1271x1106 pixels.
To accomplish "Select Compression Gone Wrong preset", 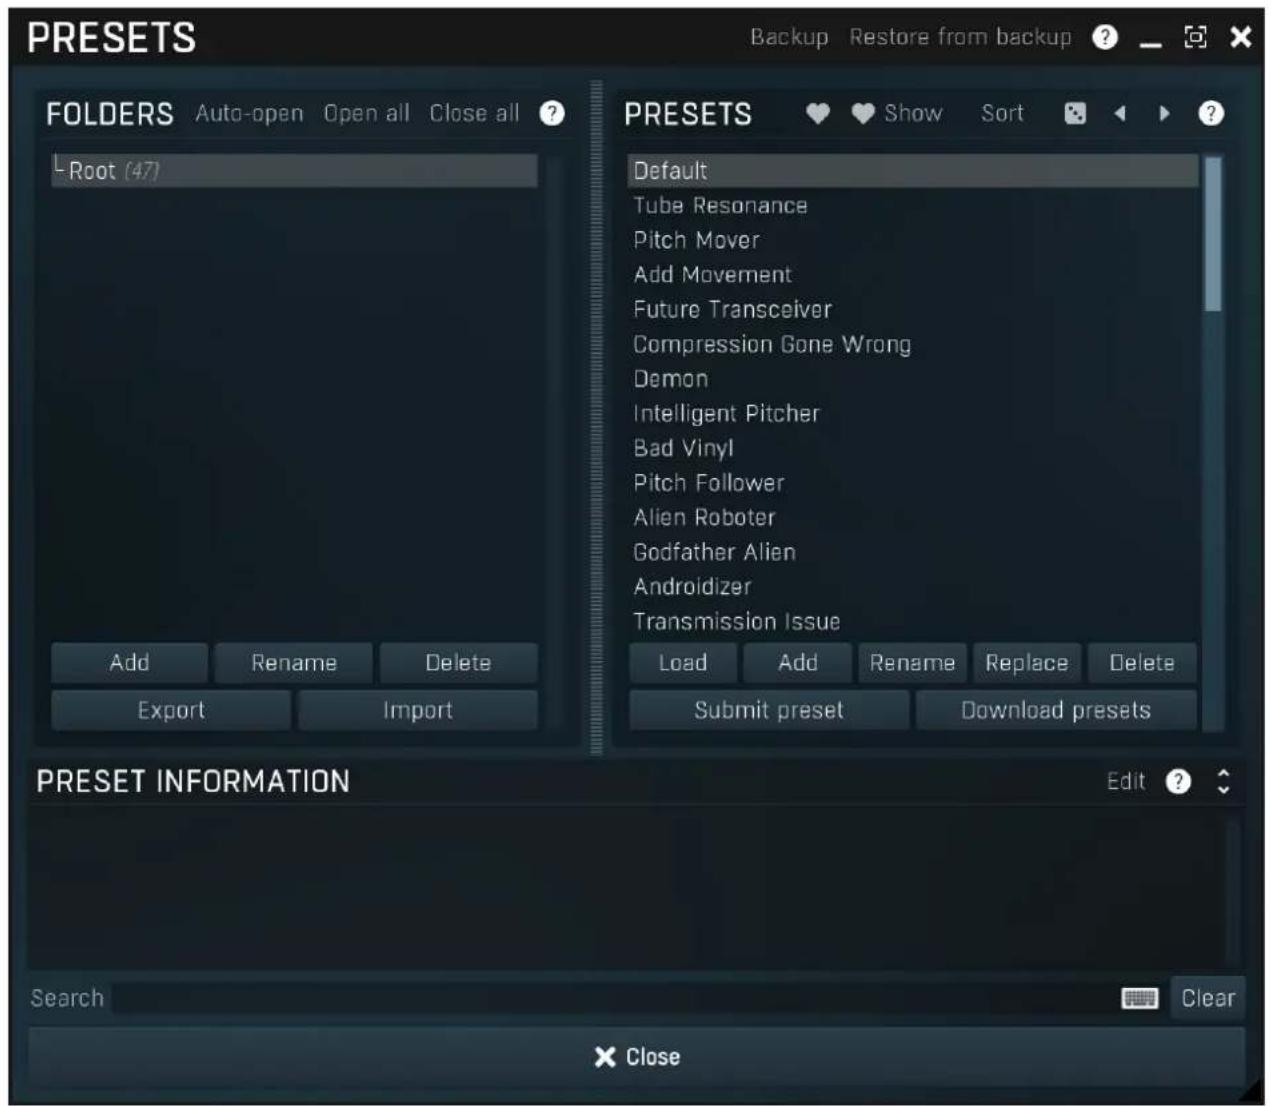I will (913, 344).
